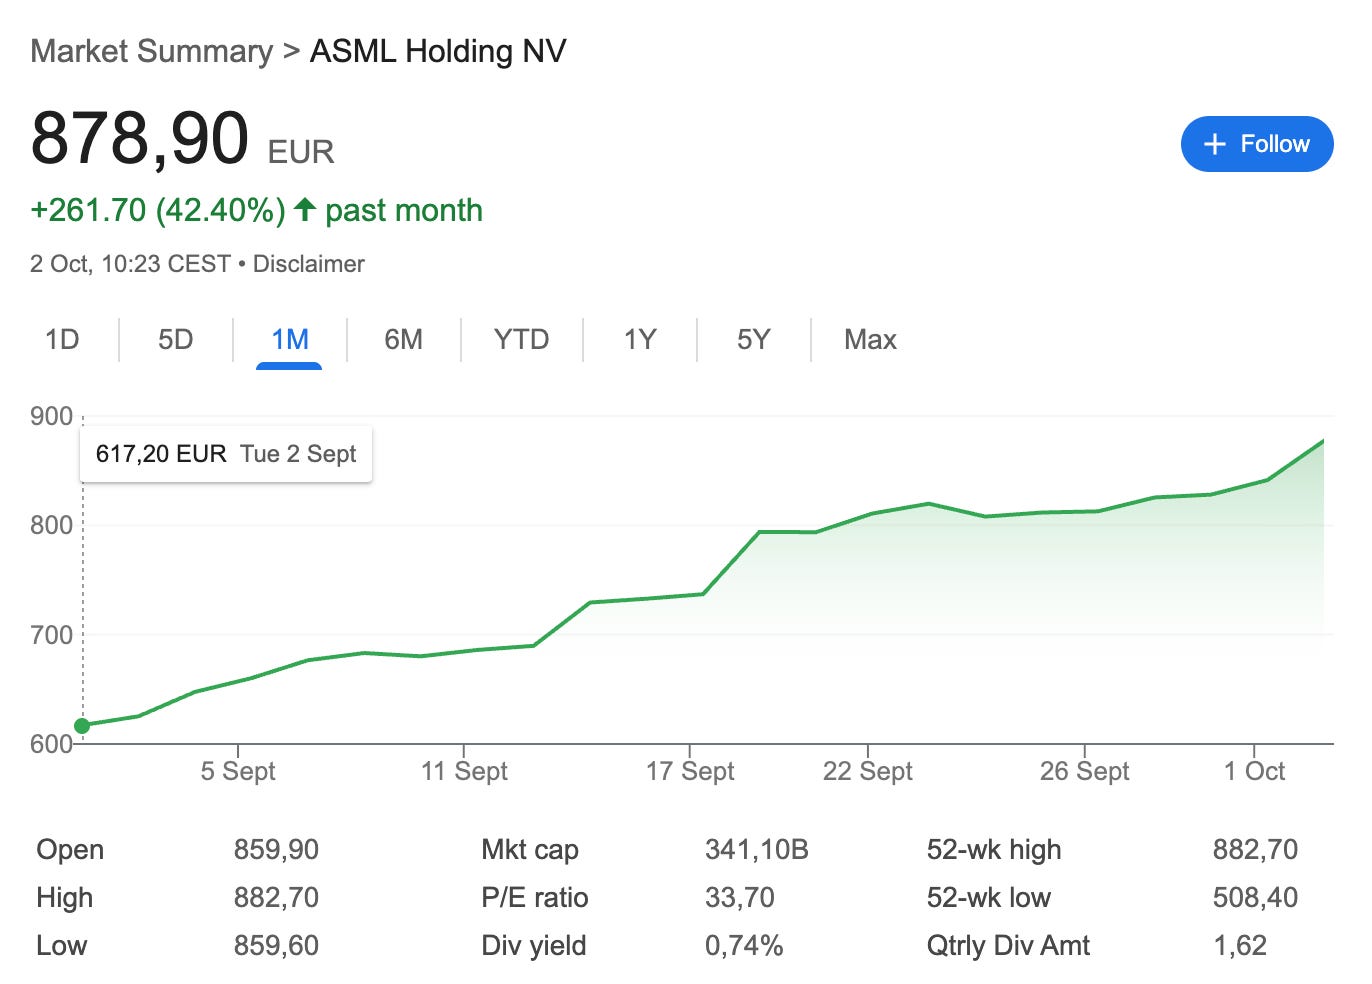
Task: Click the plus icon in Follow button
Action: pos(1215,144)
